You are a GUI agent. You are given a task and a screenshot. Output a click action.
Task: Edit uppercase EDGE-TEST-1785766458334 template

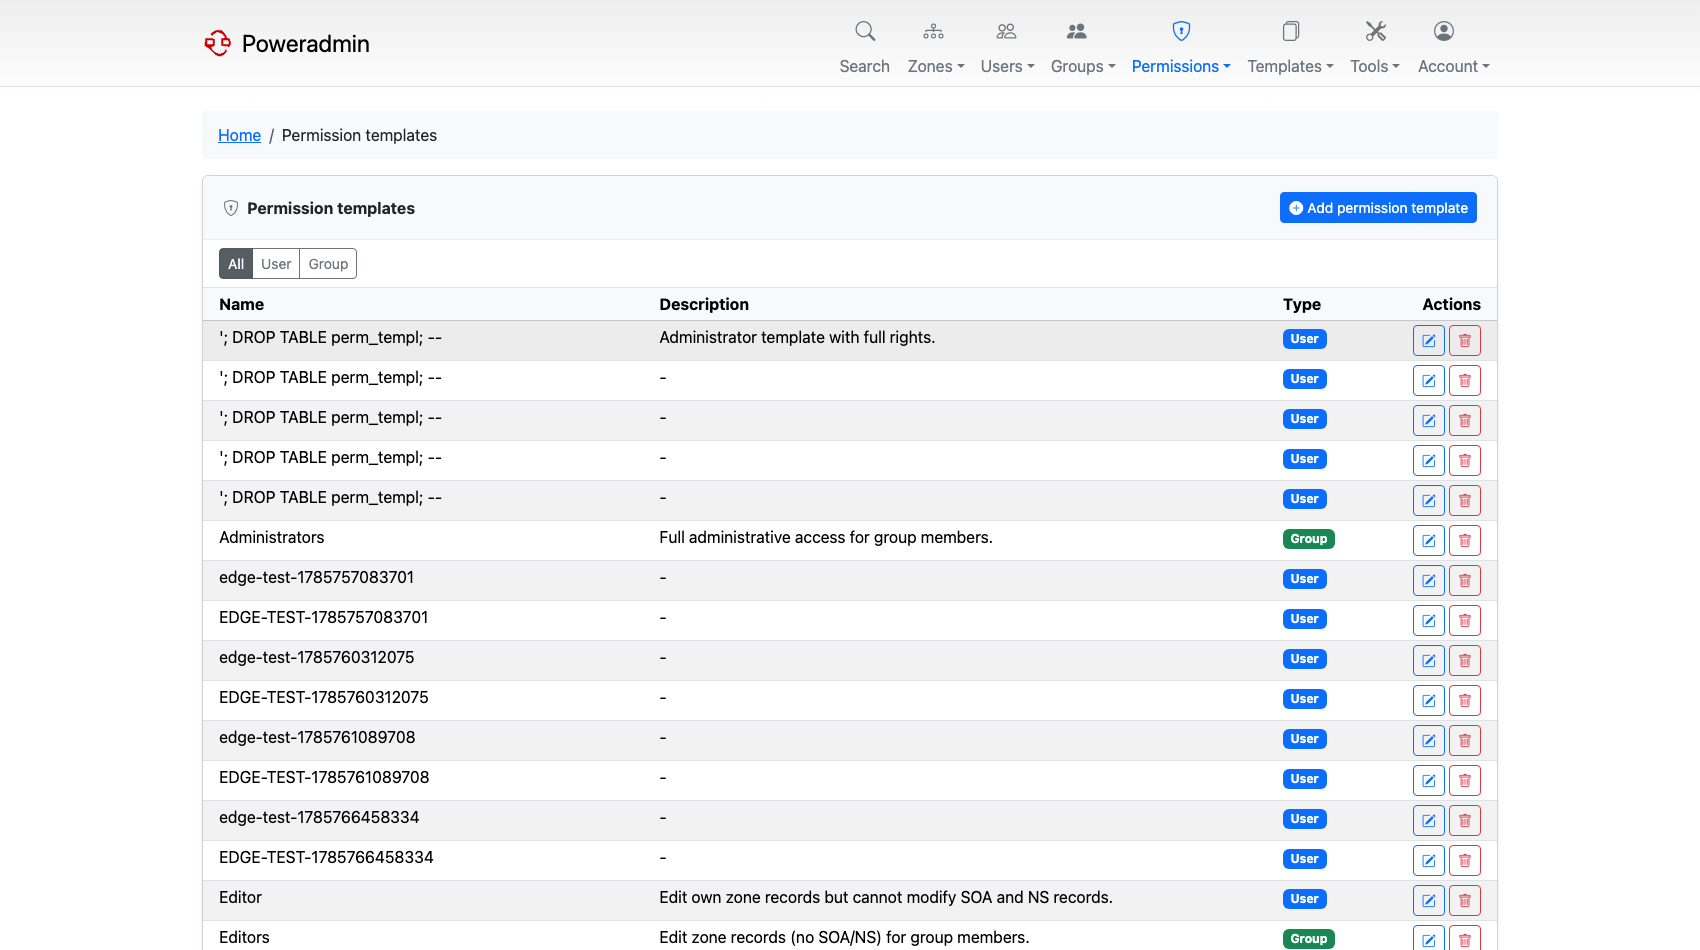point(1429,860)
